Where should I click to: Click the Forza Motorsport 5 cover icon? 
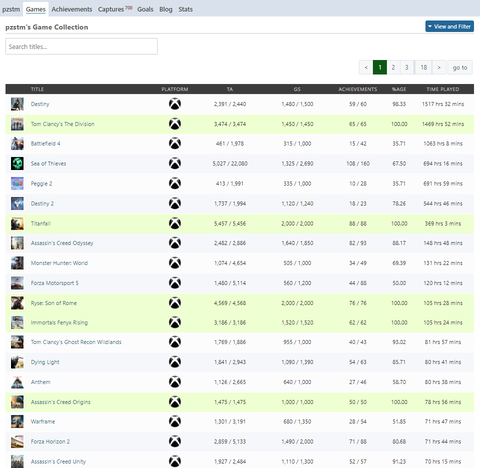pos(17,283)
